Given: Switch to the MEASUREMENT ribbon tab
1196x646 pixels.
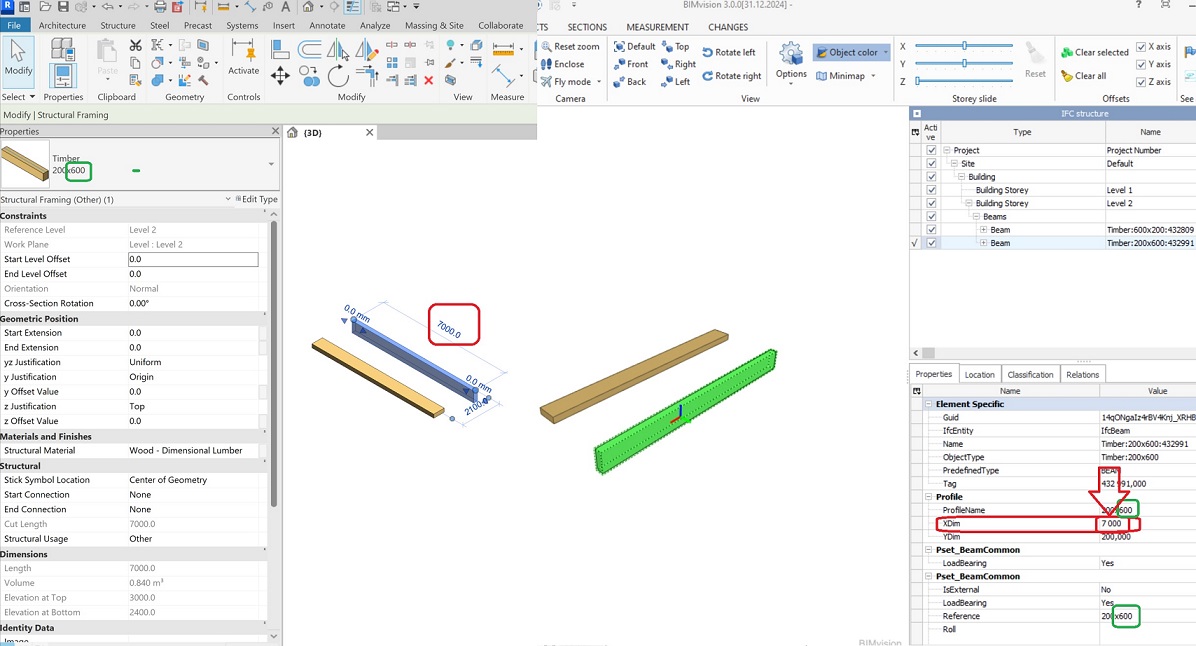Looking at the screenshot, I should pyautogui.click(x=658, y=27).
